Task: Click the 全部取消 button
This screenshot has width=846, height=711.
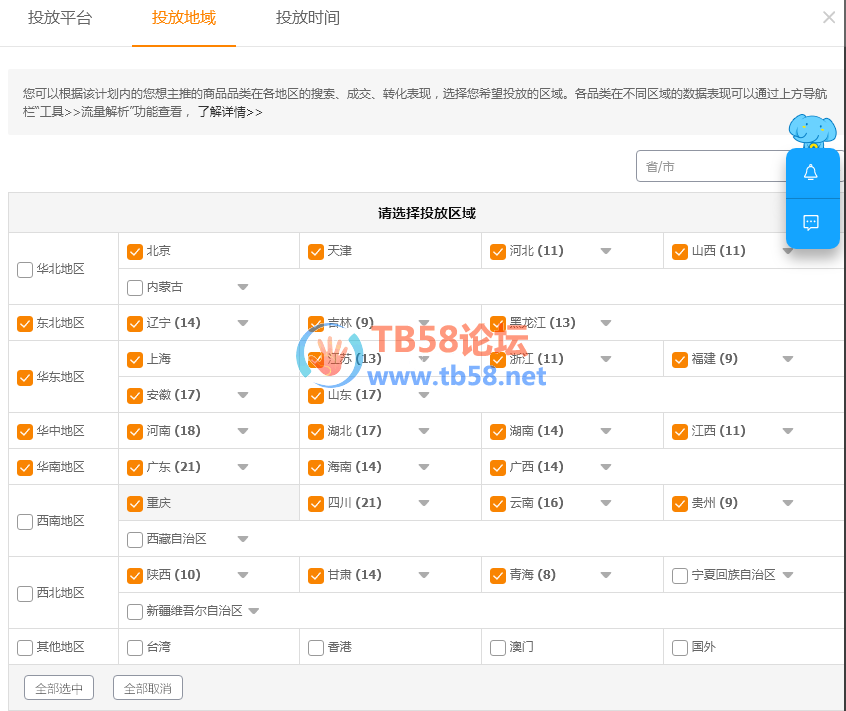Action: point(148,688)
